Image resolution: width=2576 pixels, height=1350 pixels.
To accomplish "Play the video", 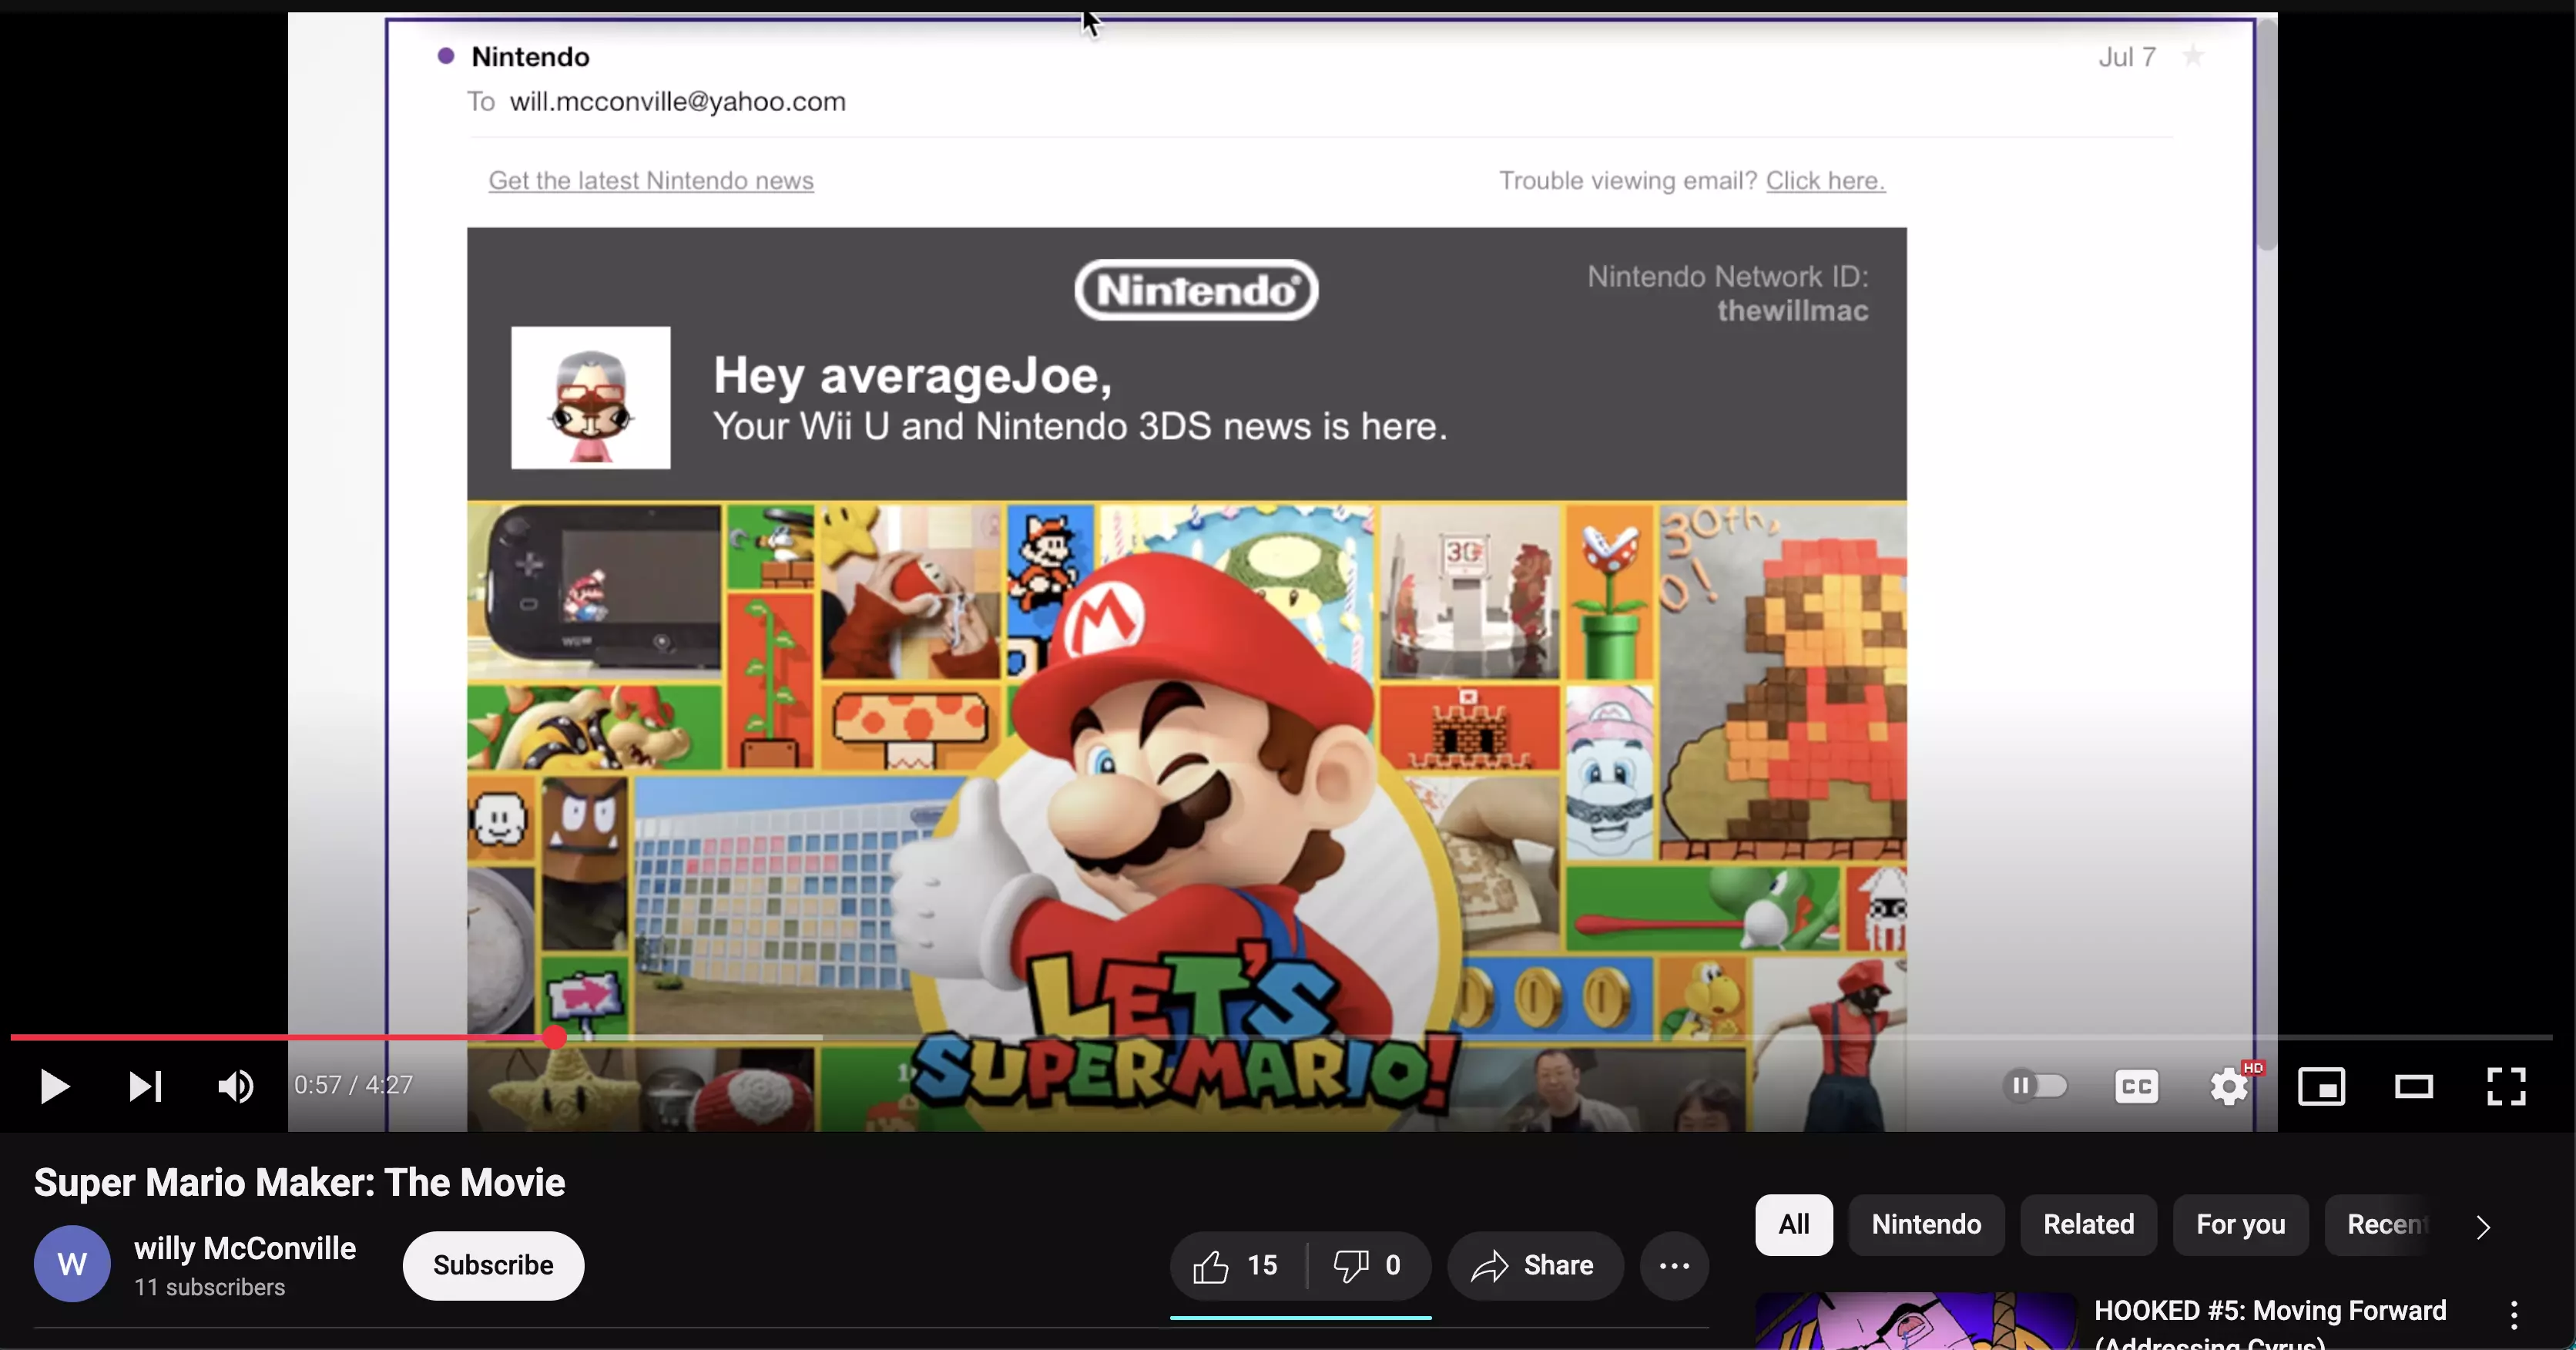I will coord(54,1086).
